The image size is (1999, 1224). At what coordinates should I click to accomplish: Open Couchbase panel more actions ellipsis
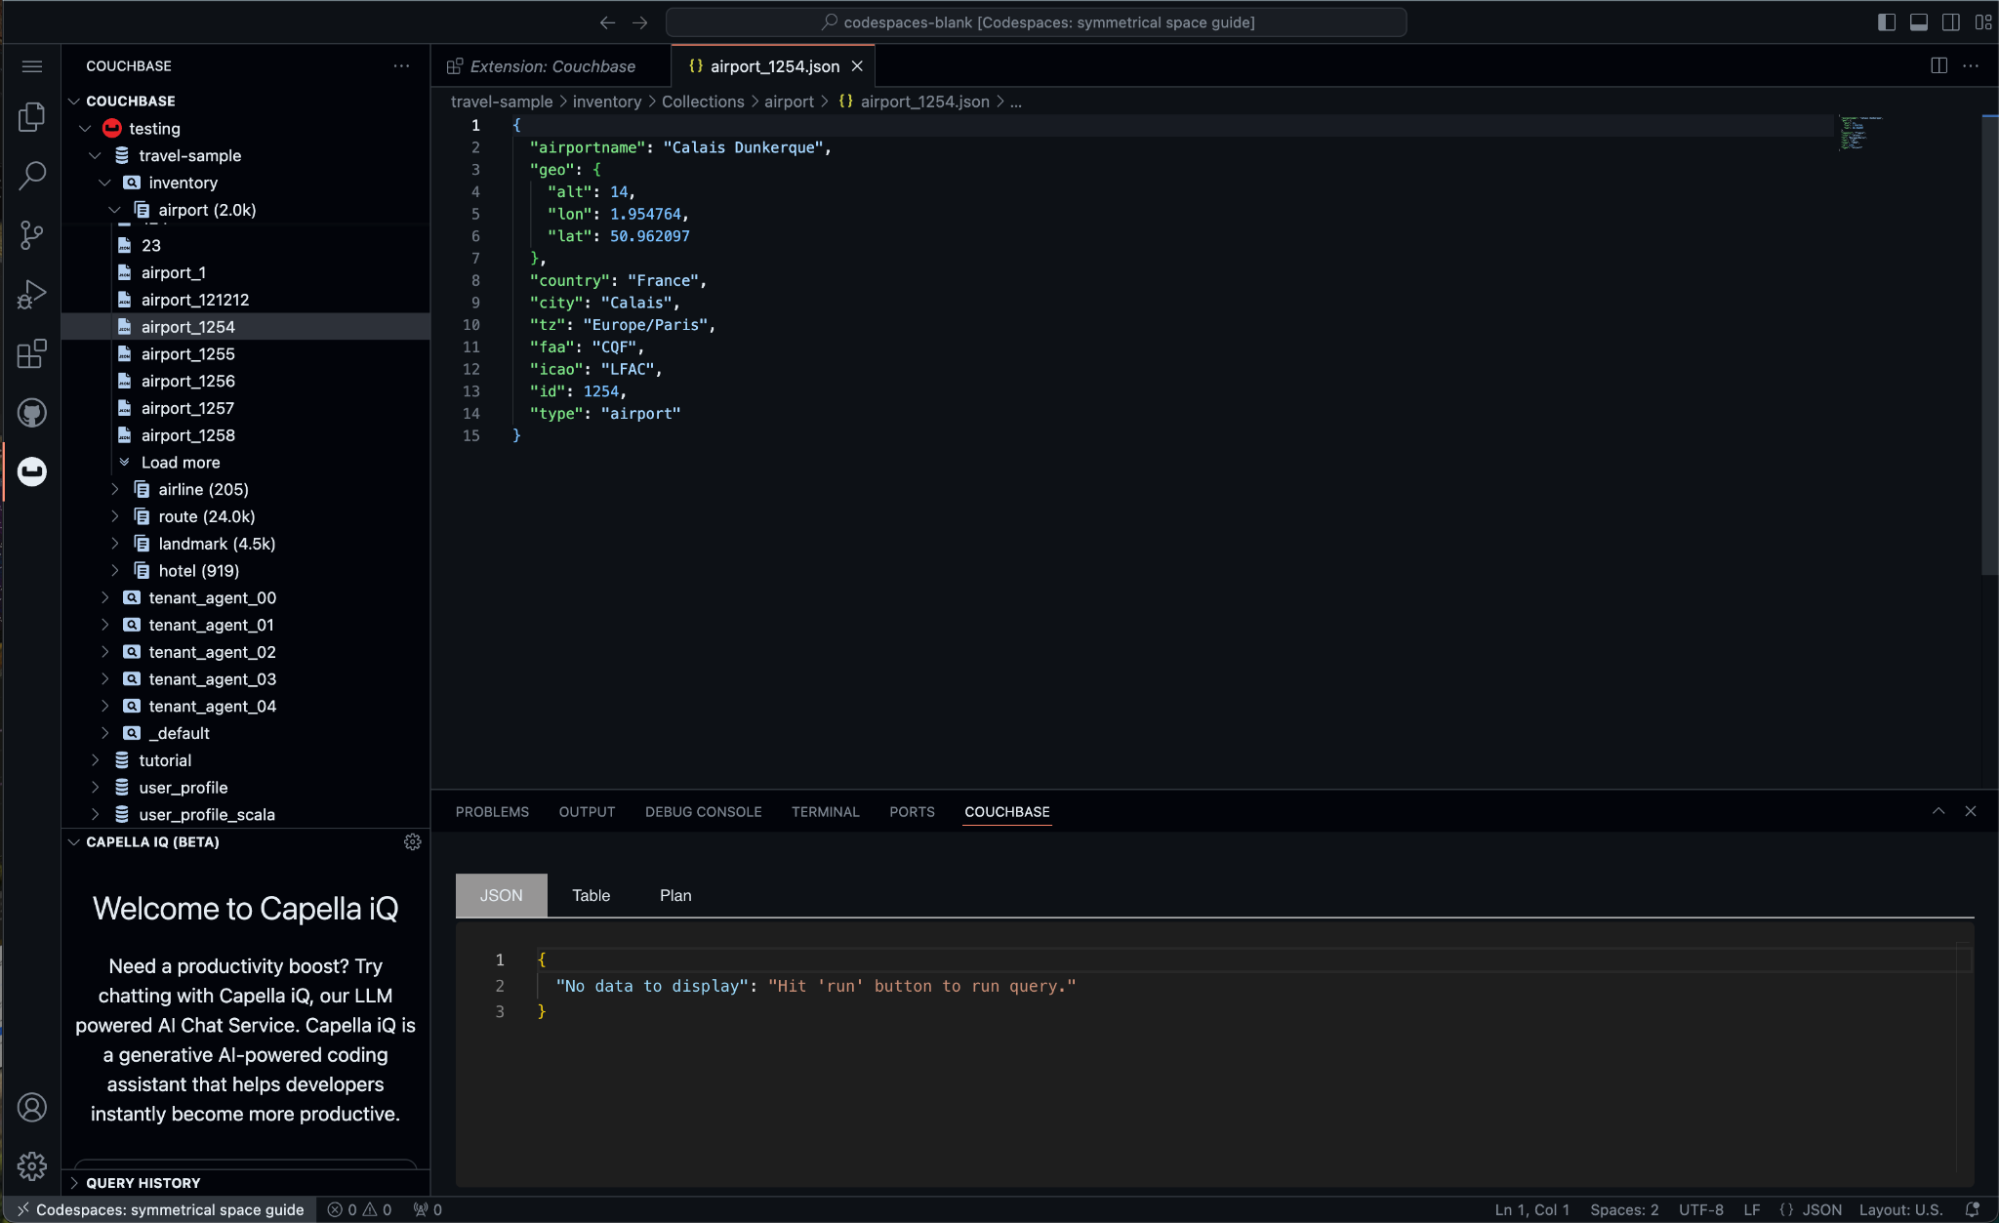pos(401,66)
